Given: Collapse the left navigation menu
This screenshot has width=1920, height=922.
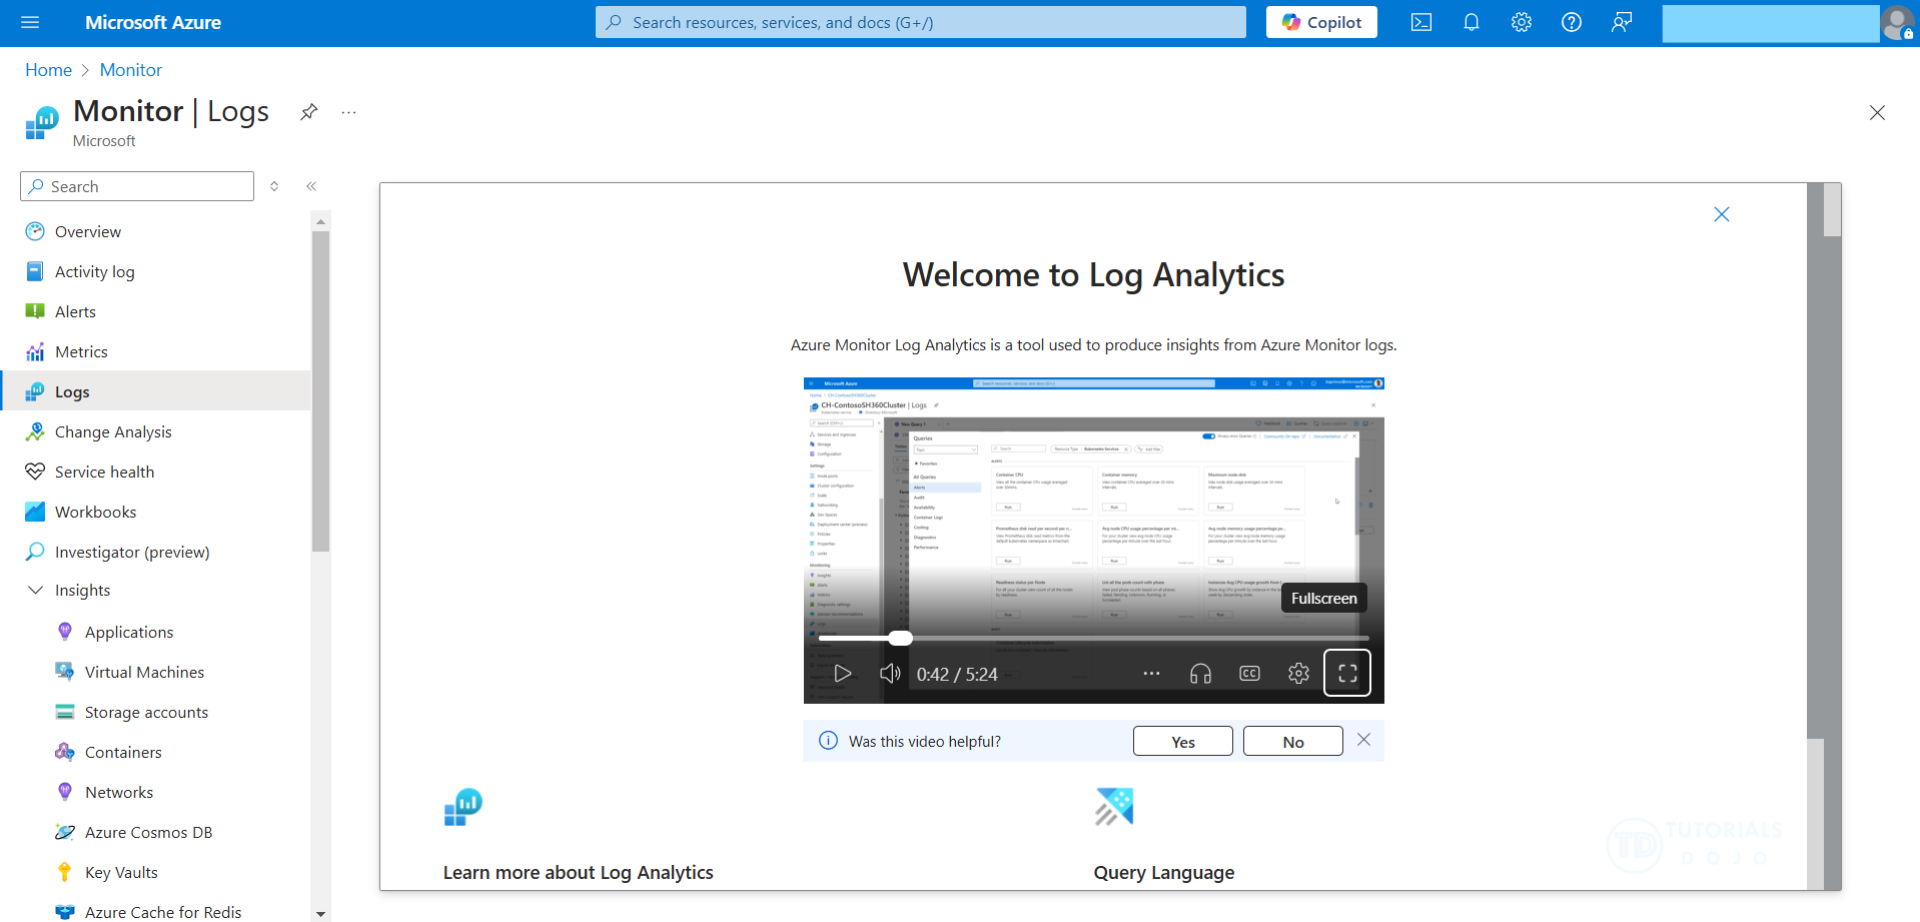Looking at the screenshot, I should [x=312, y=186].
